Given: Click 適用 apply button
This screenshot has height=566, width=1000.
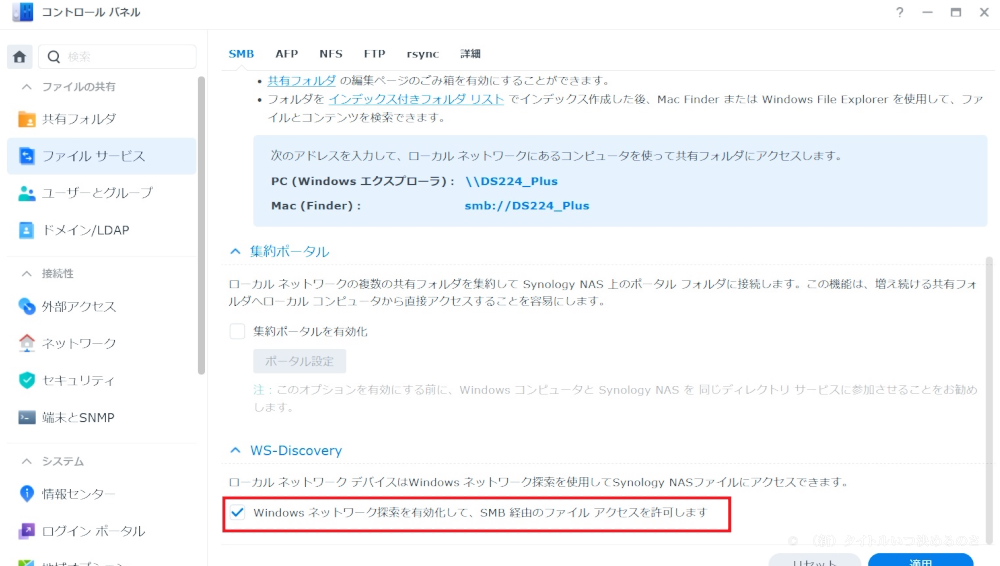Looking at the screenshot, I should point(920,560).
